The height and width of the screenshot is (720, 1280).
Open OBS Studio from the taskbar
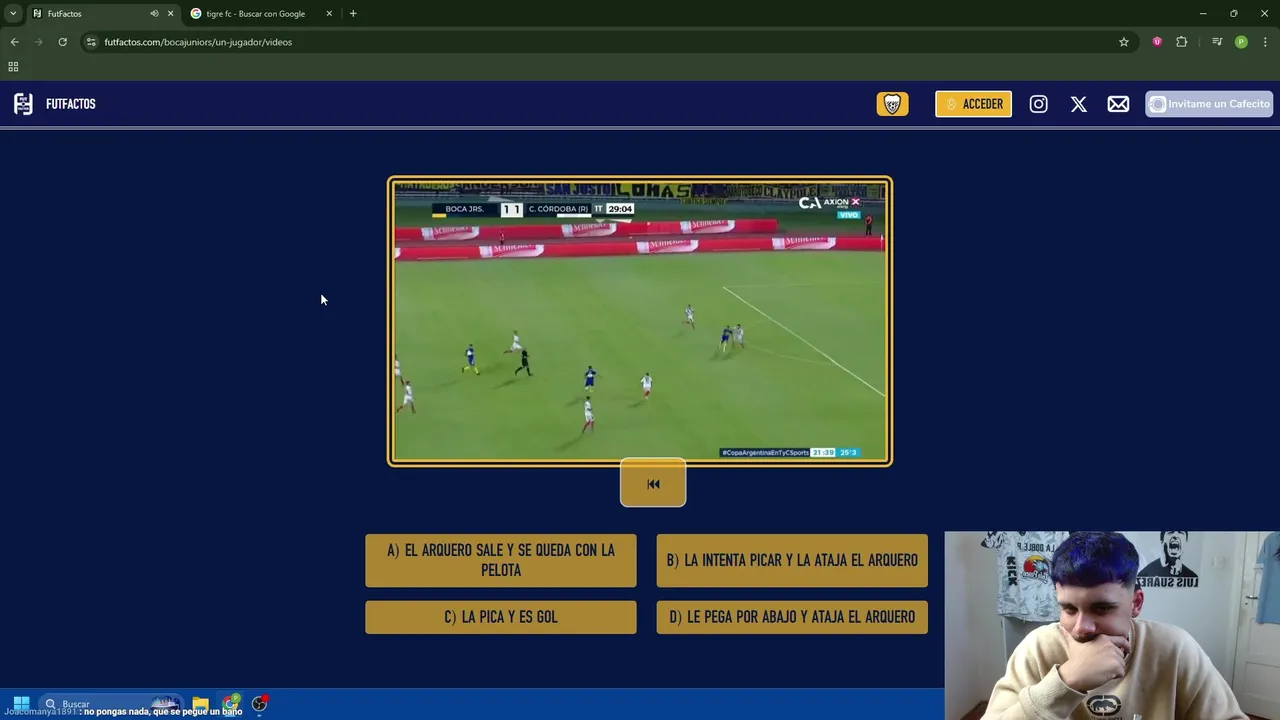coord(260,704)
